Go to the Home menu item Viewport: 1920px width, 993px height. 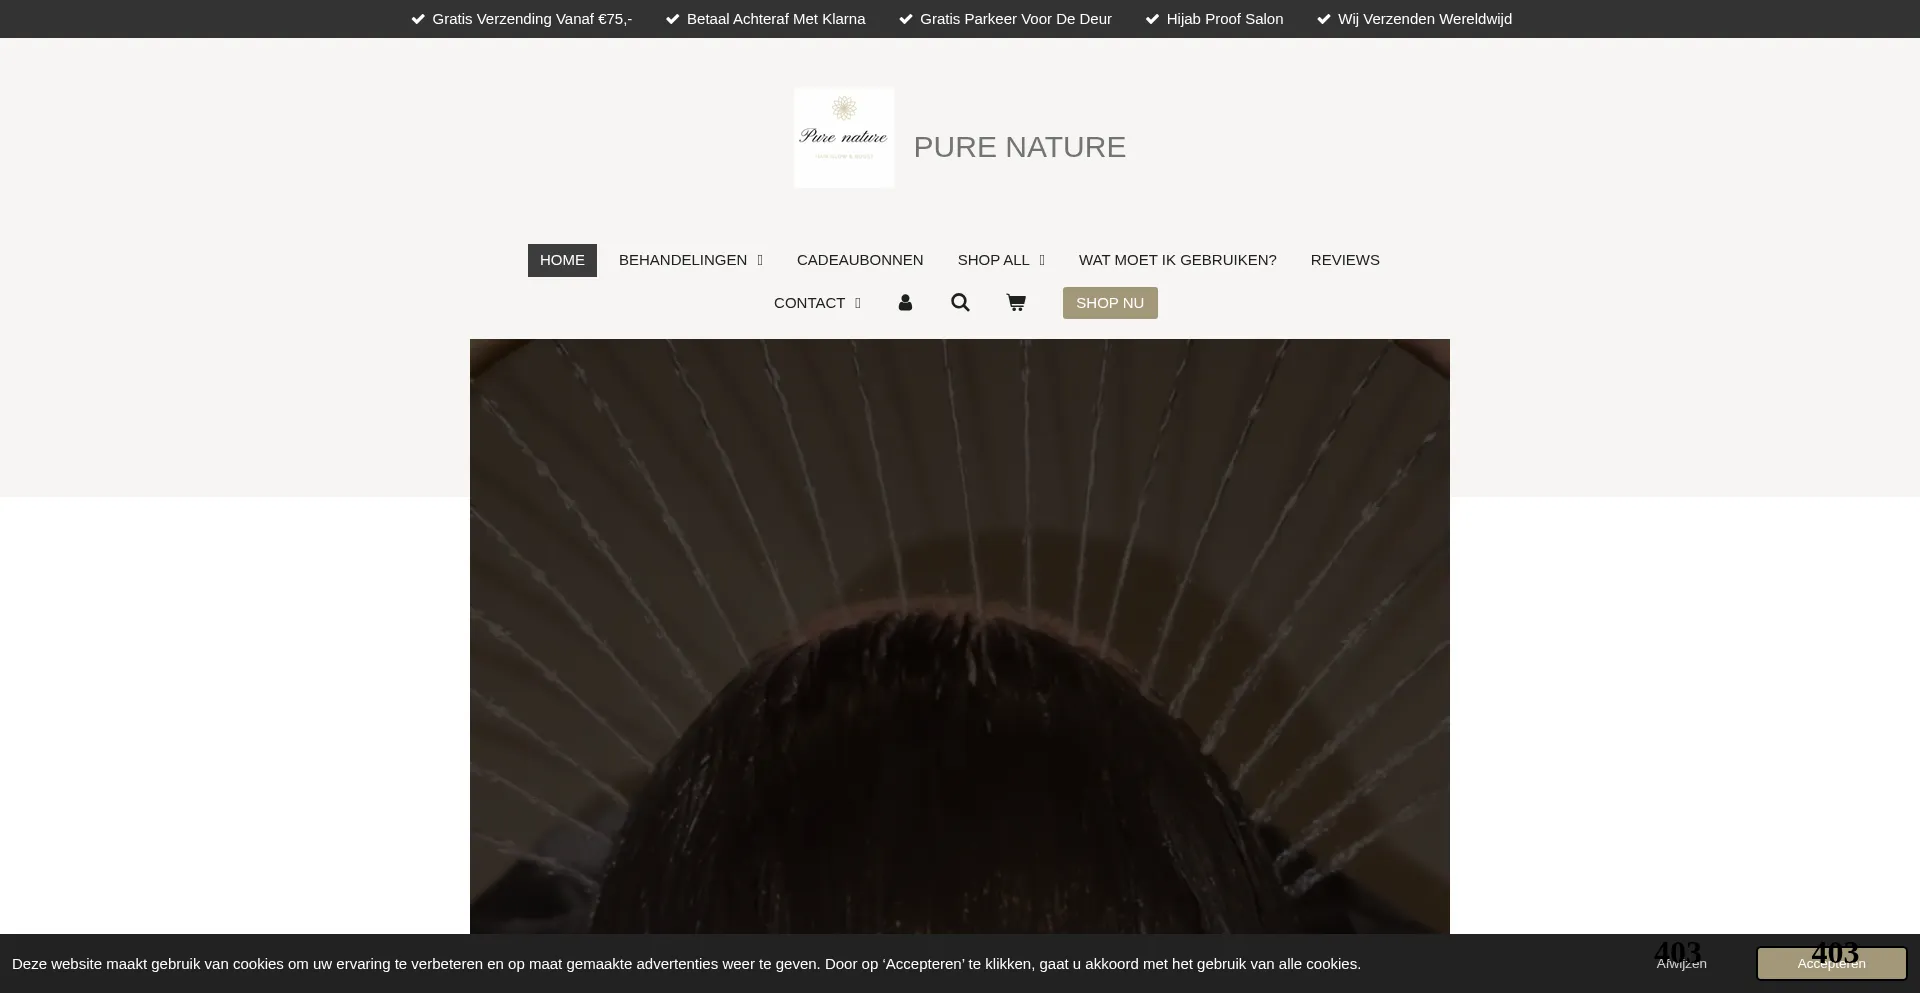562,260
